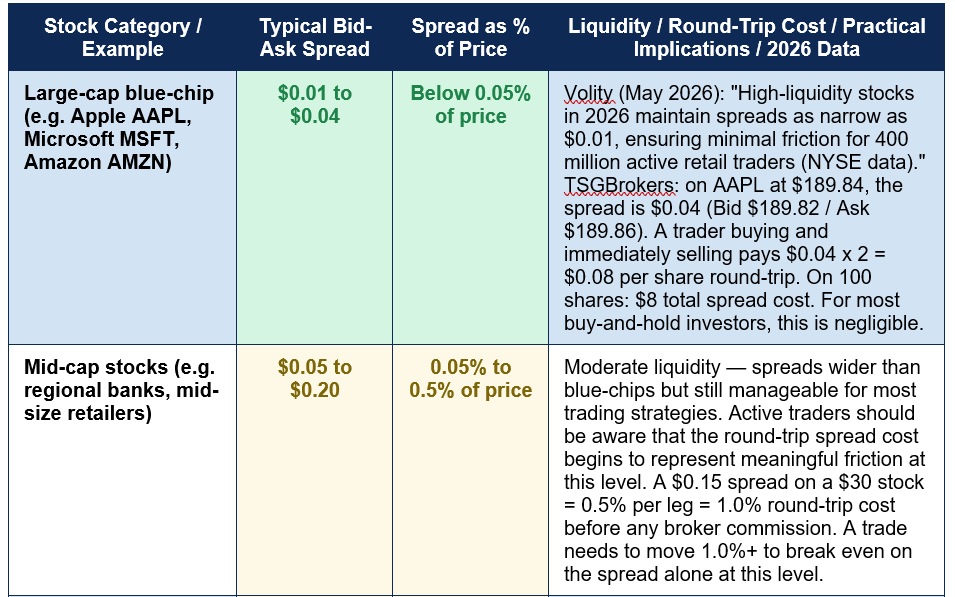Select the 'Liquidity / Round-Trip Cost' header cell
The width and height of the screenshot is (955, 597).
(x=746, y=37)
